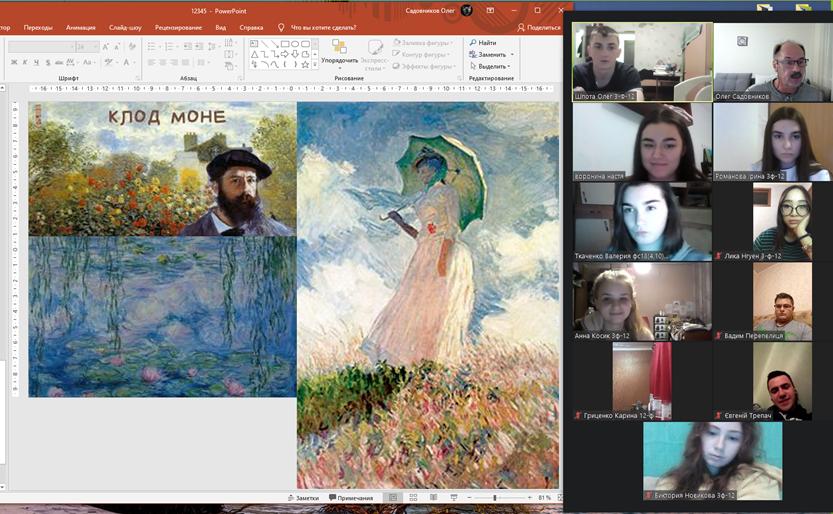The height and width of the screenshot is (514, 833).
Task: Click the zoom in plus button
Action: pos(530,498)
